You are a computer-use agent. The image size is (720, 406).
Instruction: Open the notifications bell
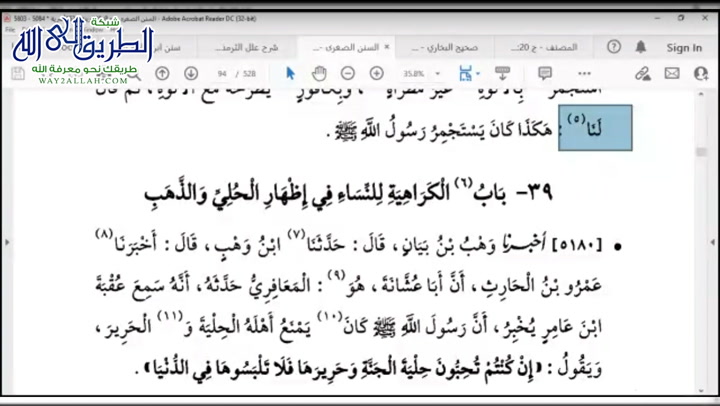(x=641, y=47)
